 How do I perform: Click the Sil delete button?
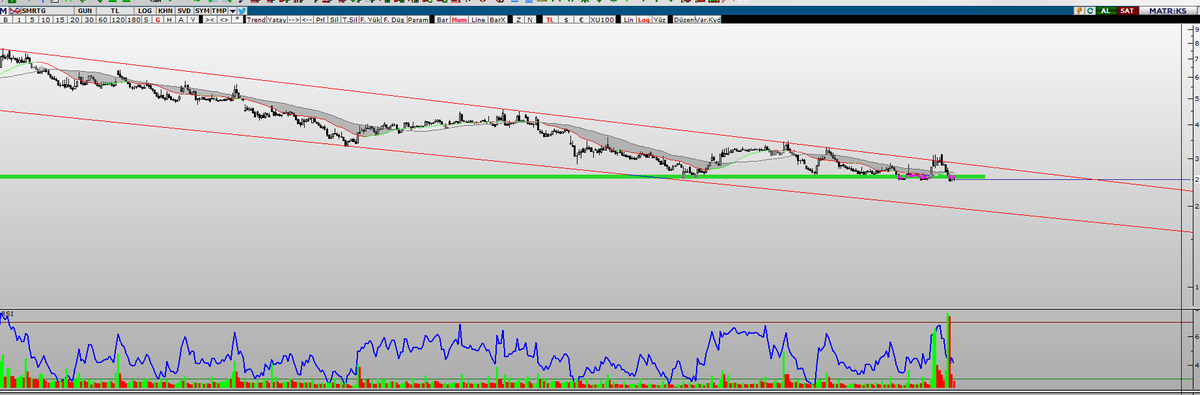point(335,20)
